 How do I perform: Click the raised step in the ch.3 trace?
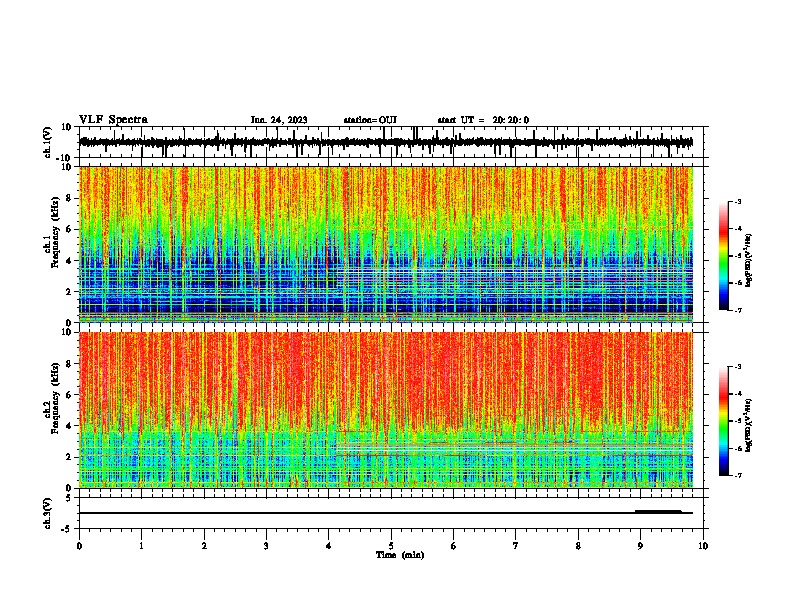[x=658, y=512]
